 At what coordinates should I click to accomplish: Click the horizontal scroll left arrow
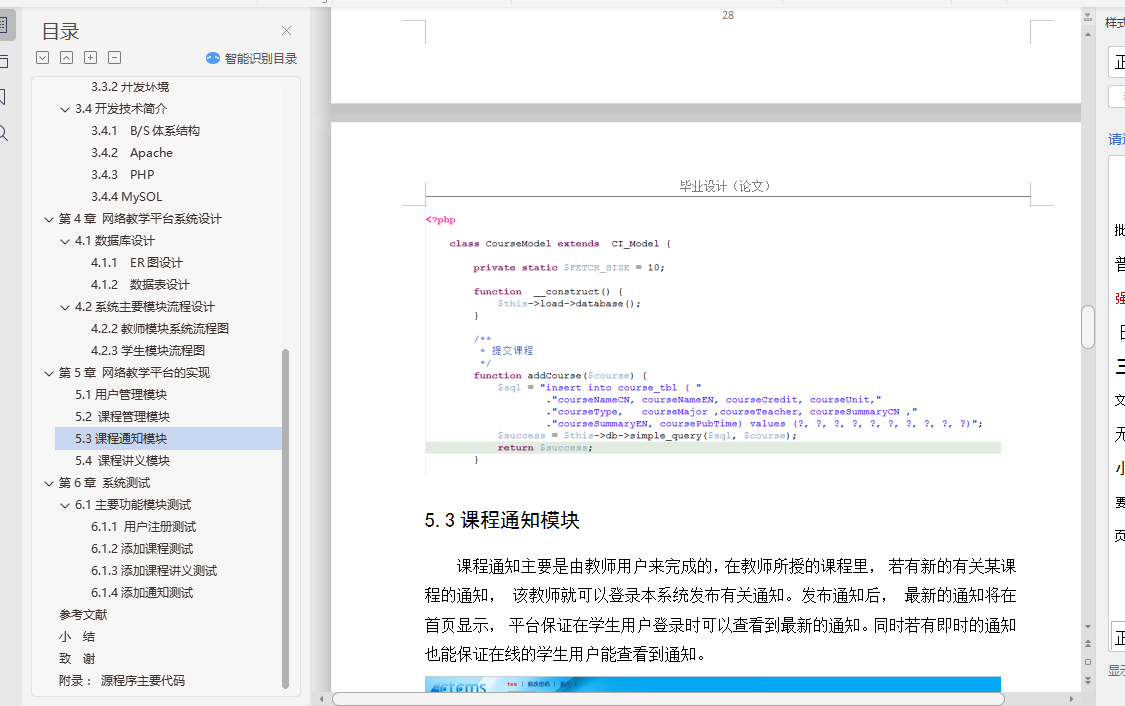click(321, 699)
